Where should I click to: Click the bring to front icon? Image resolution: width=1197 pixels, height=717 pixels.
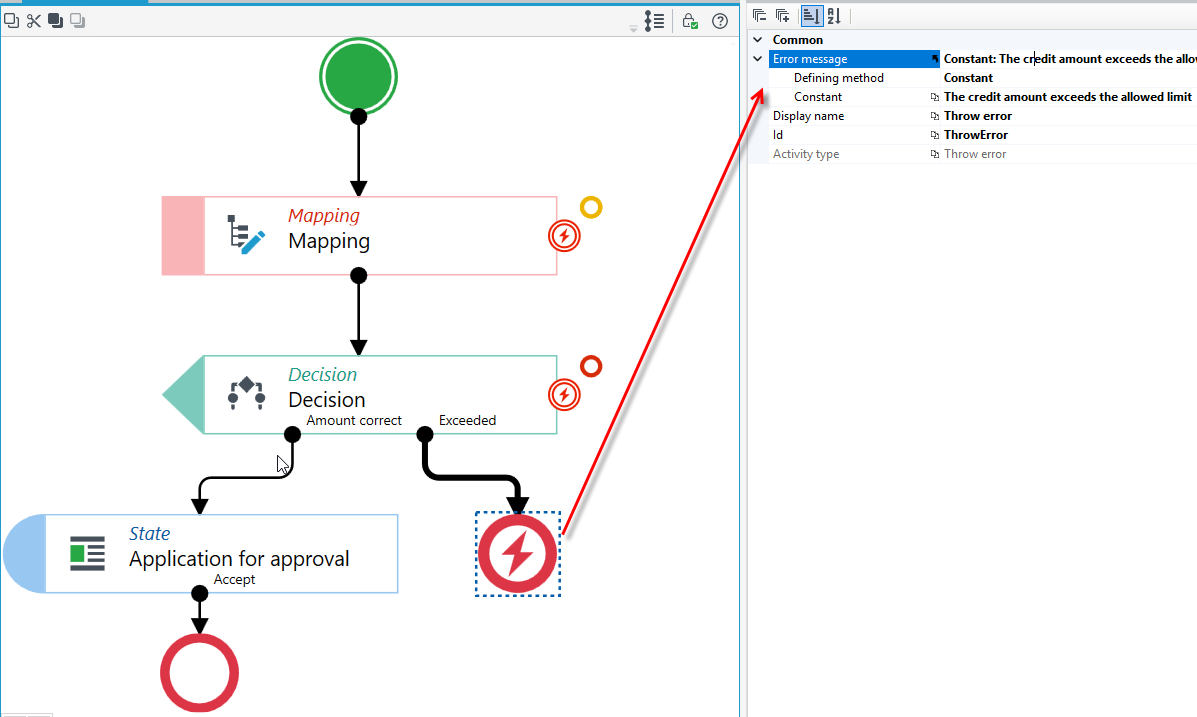pyautogui.click(x=55, y=21)
